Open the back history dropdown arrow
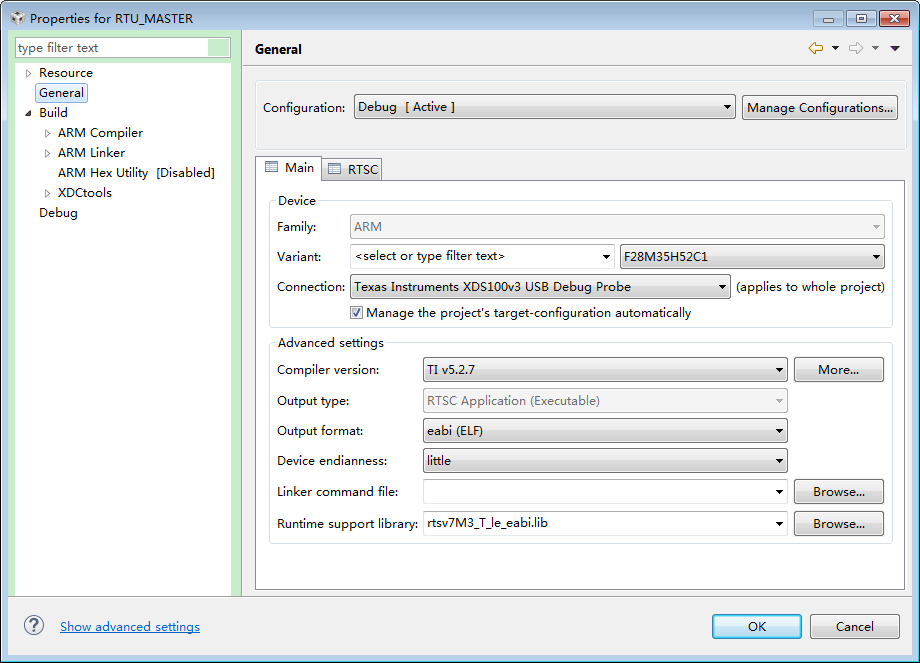920x663 pixels. point(835,48)
